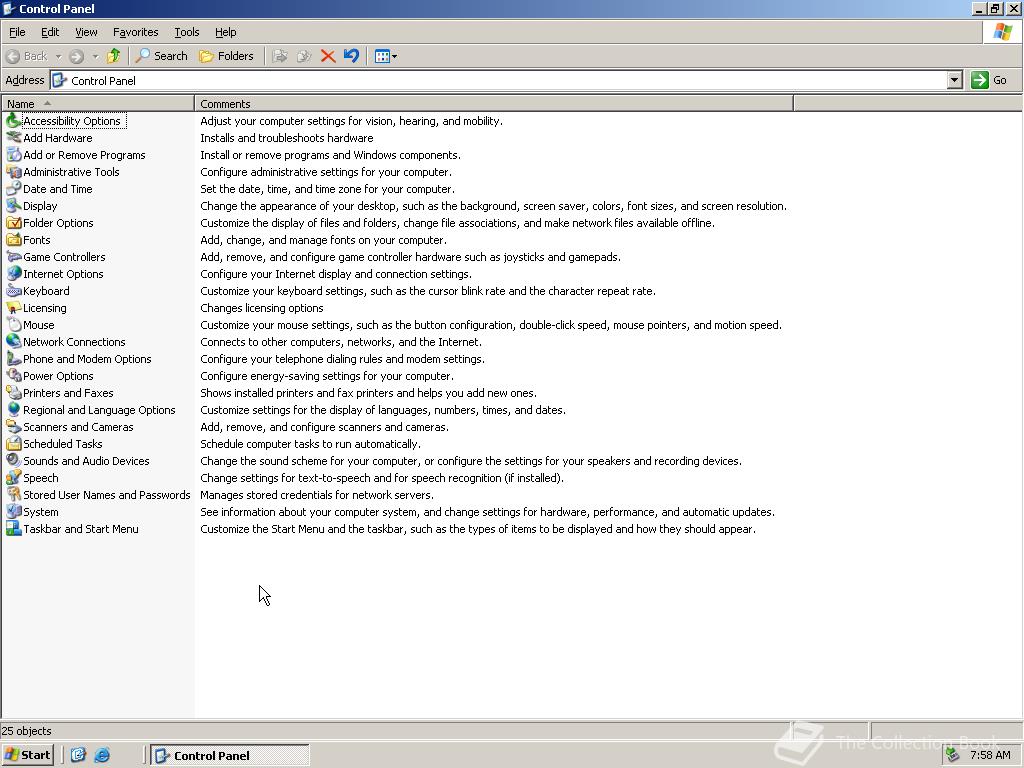Launch Internet Explorer from Quick Launch
Screen dimensions: 1024x768
point(102,755)
